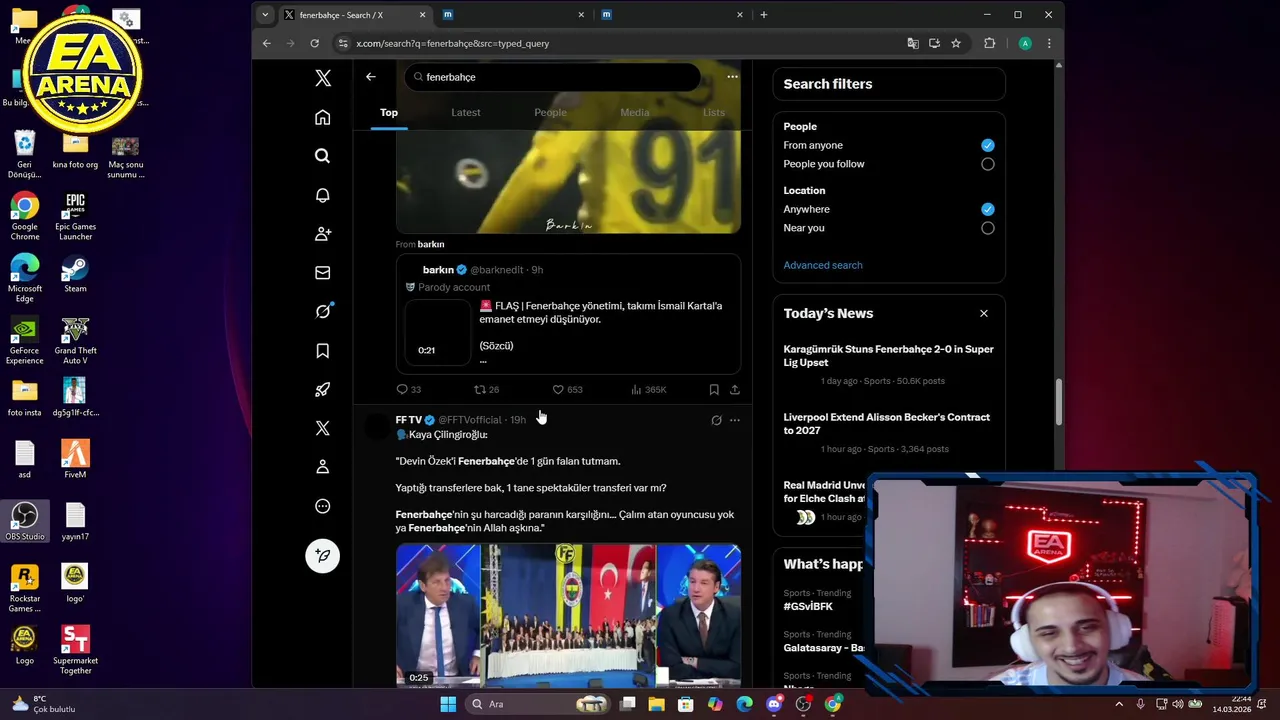Open Chrome tab search dropdown arrow
The height and width of the screenshot is (720, 1280).
pos(265,15)
